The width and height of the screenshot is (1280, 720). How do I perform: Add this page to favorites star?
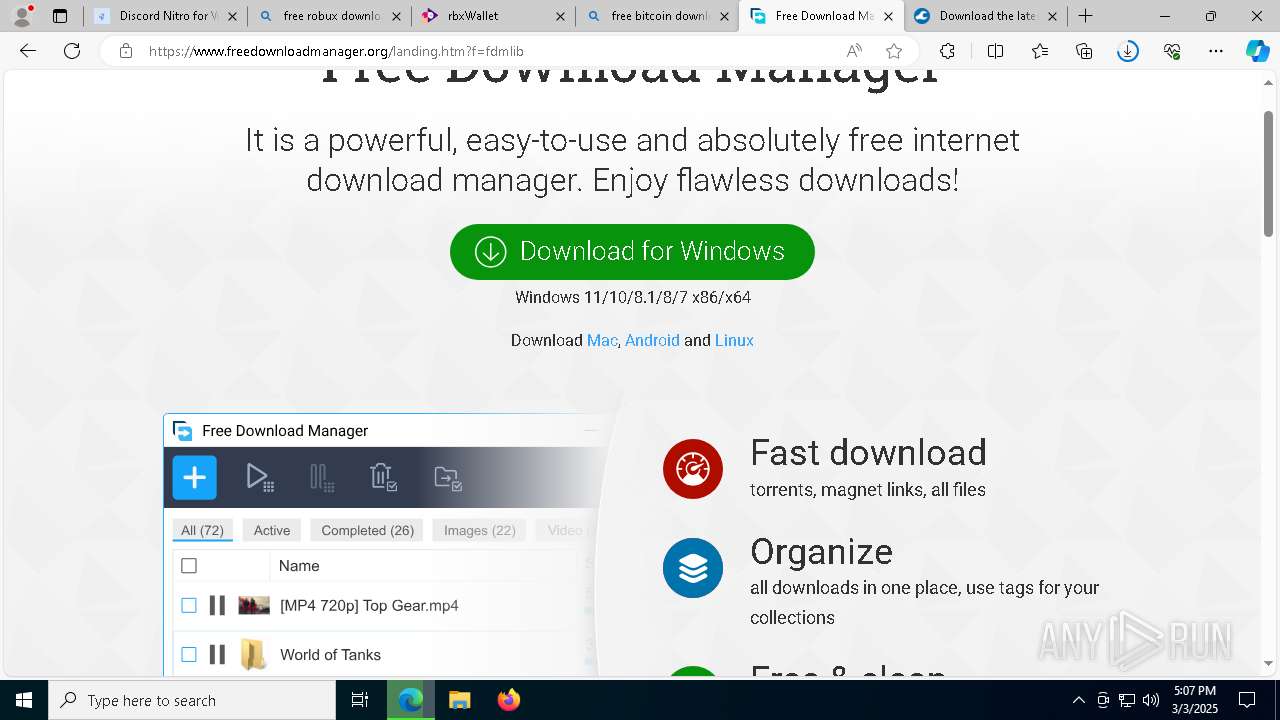click(x=894, y=51)
